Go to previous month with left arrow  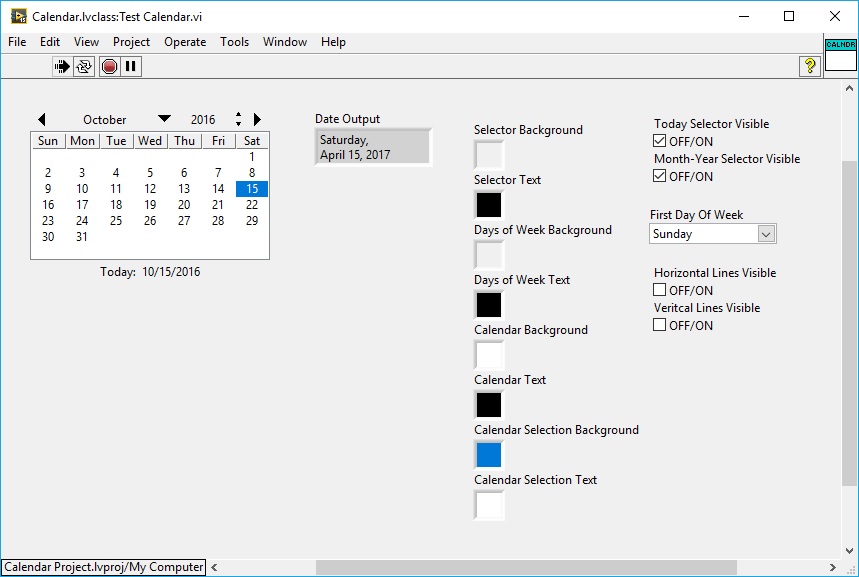(x=42, y=120)
